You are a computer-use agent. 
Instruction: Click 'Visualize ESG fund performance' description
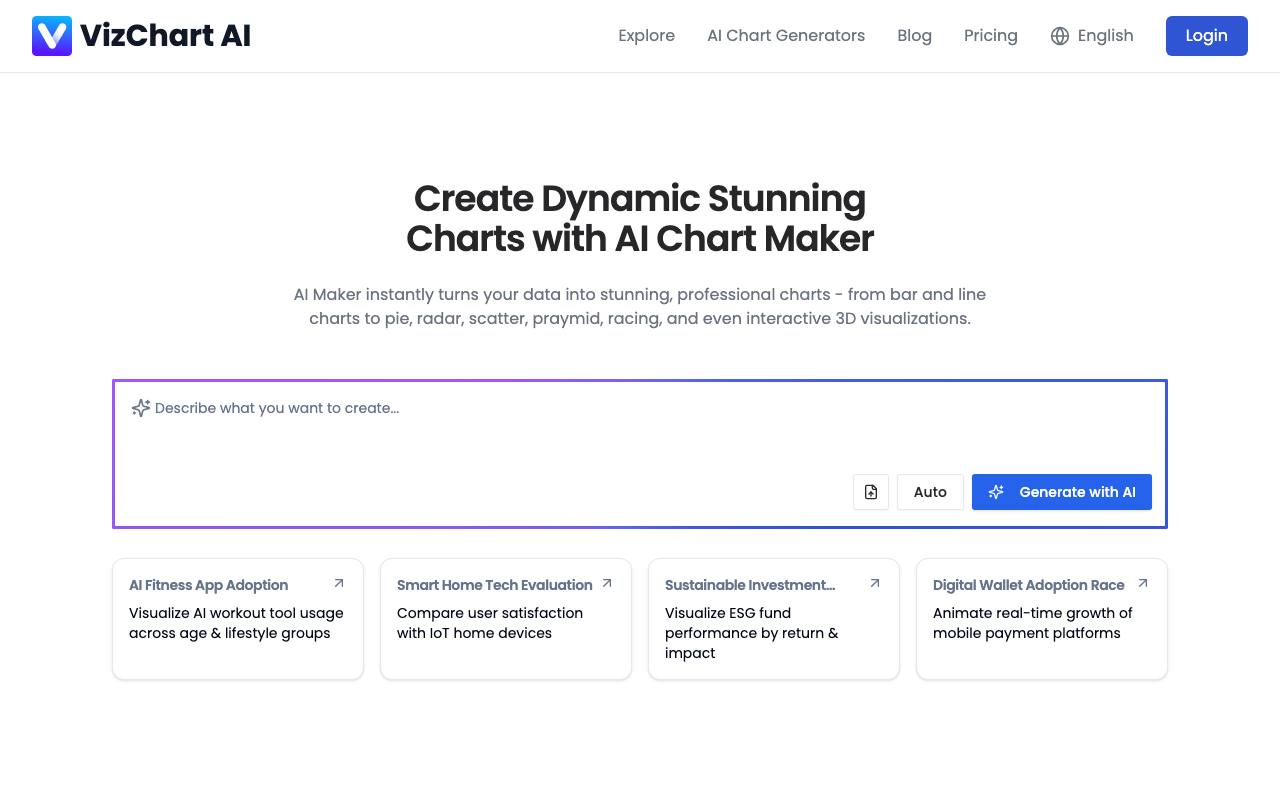pos(752,633)
